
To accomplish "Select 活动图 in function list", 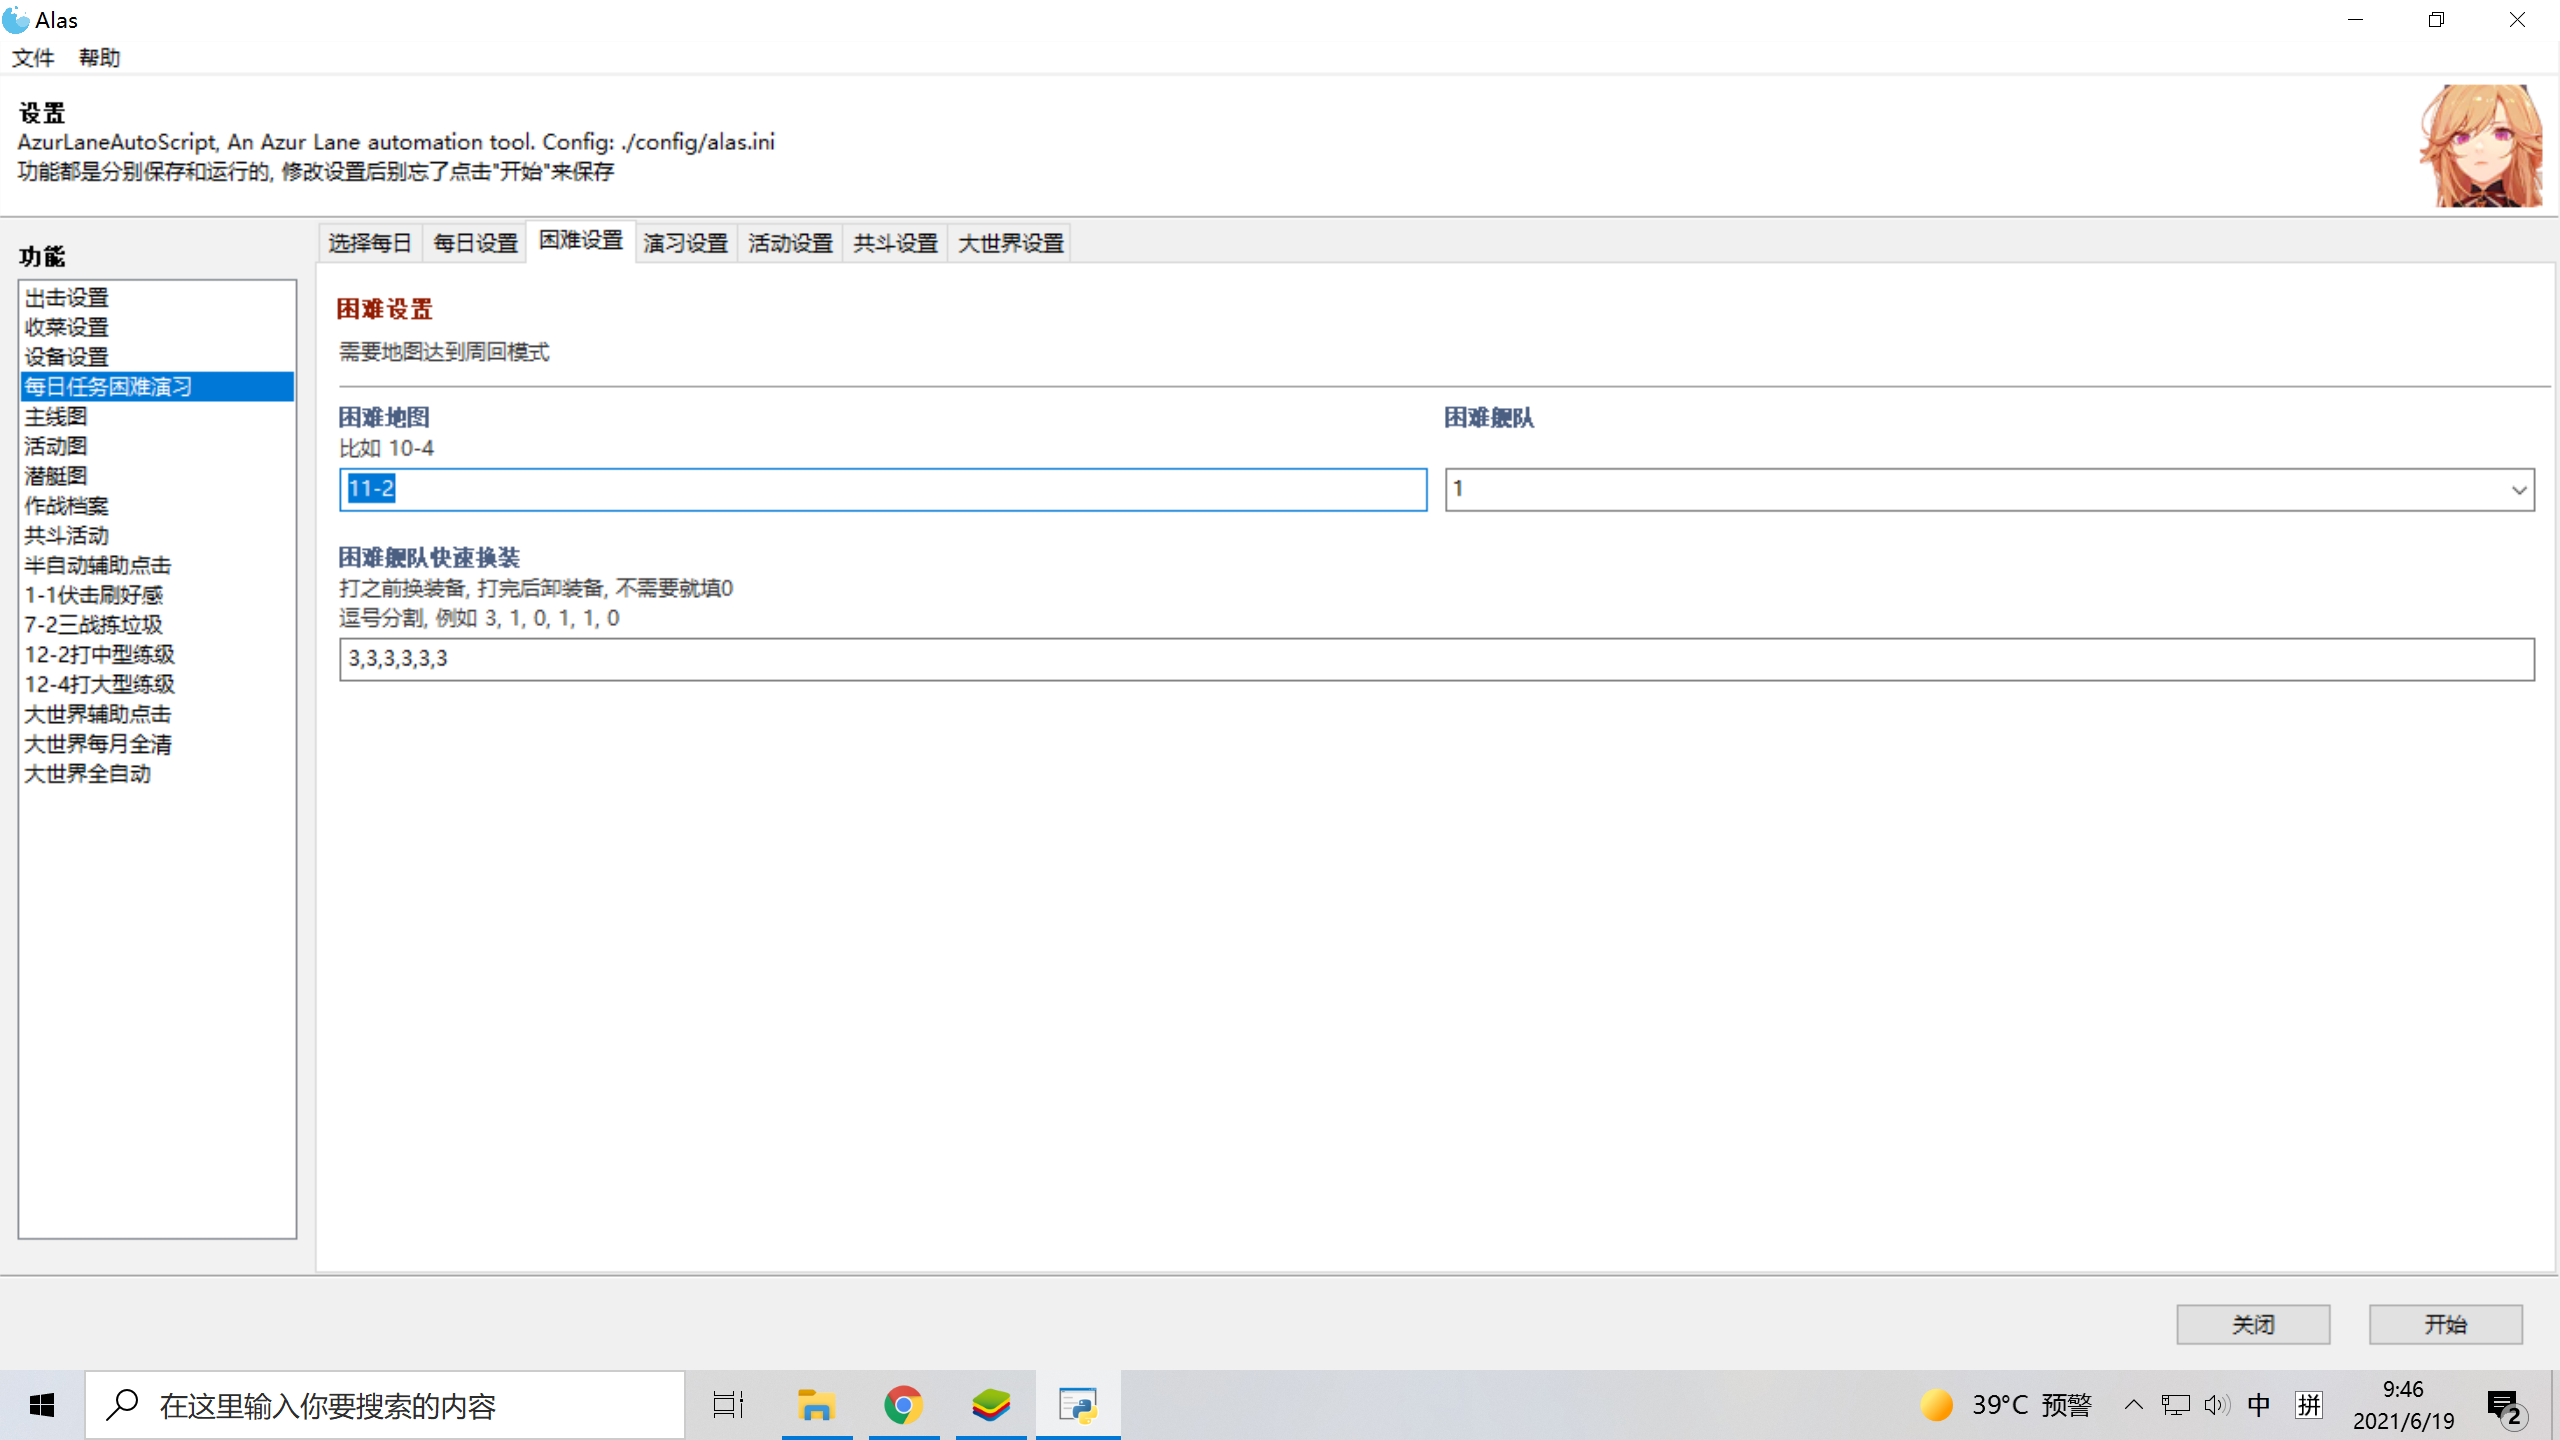I will pos(157,446).
